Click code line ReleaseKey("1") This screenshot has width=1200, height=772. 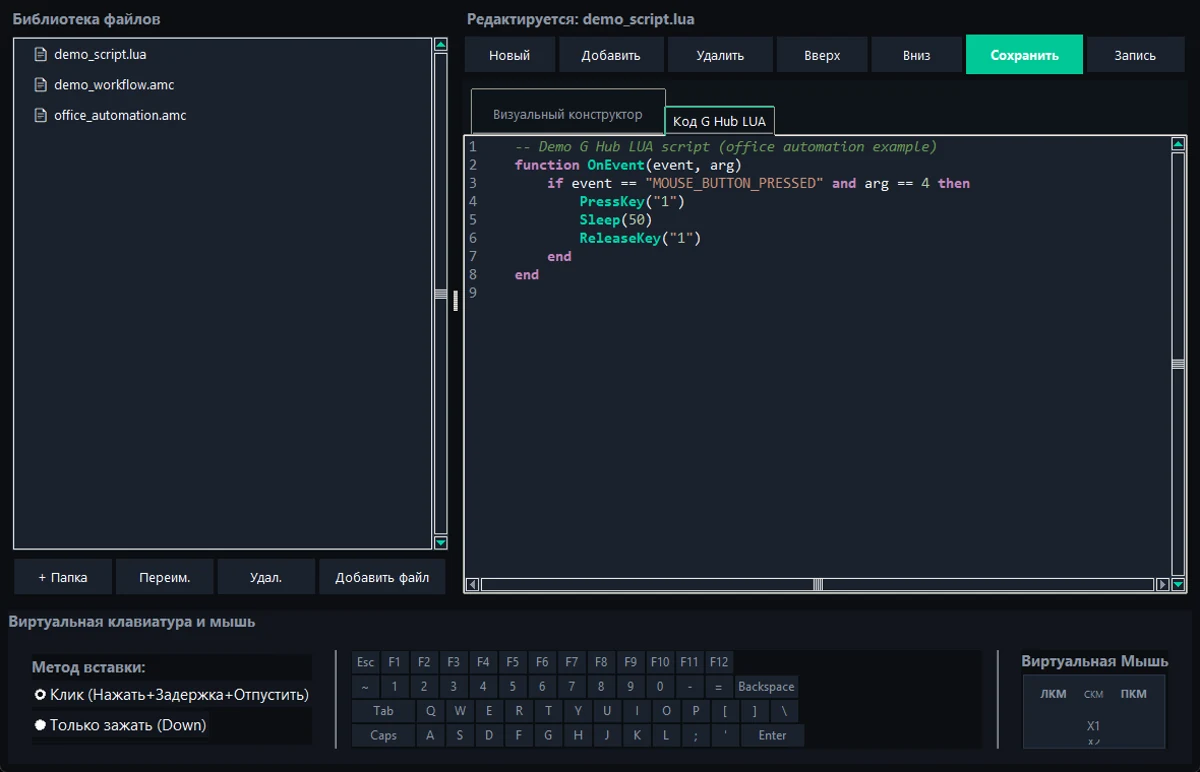640,238
